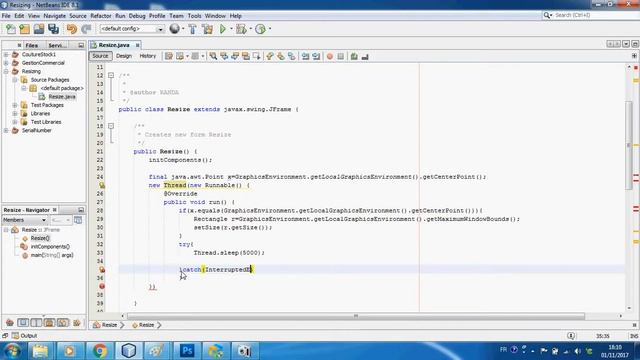The height and width of the screenshot is (360, 640).
Task: Click the globe browser icon in toolbar
Action: pyautogui.click(x=175, y=29)
